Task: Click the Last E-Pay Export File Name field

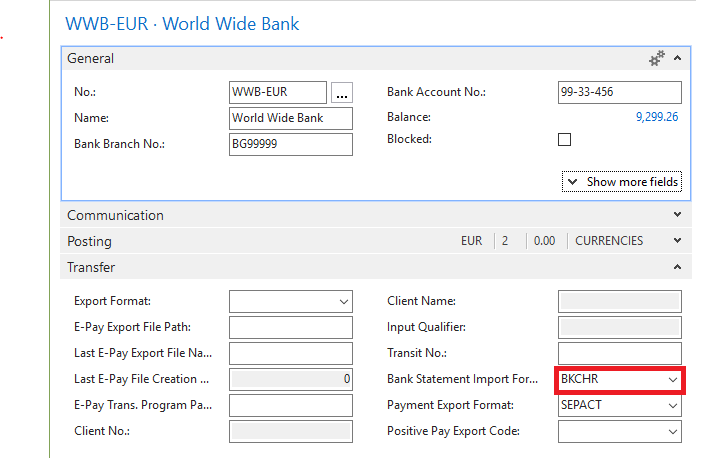Action: tap(290, 353)
